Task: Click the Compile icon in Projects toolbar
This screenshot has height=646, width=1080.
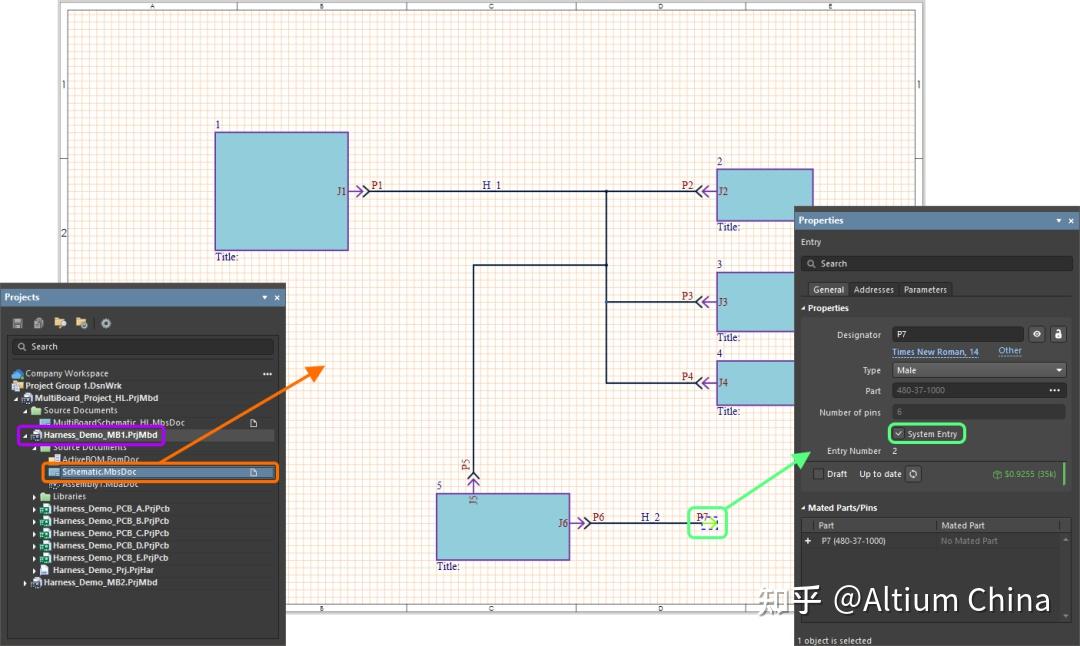Action: click(37, 322)
